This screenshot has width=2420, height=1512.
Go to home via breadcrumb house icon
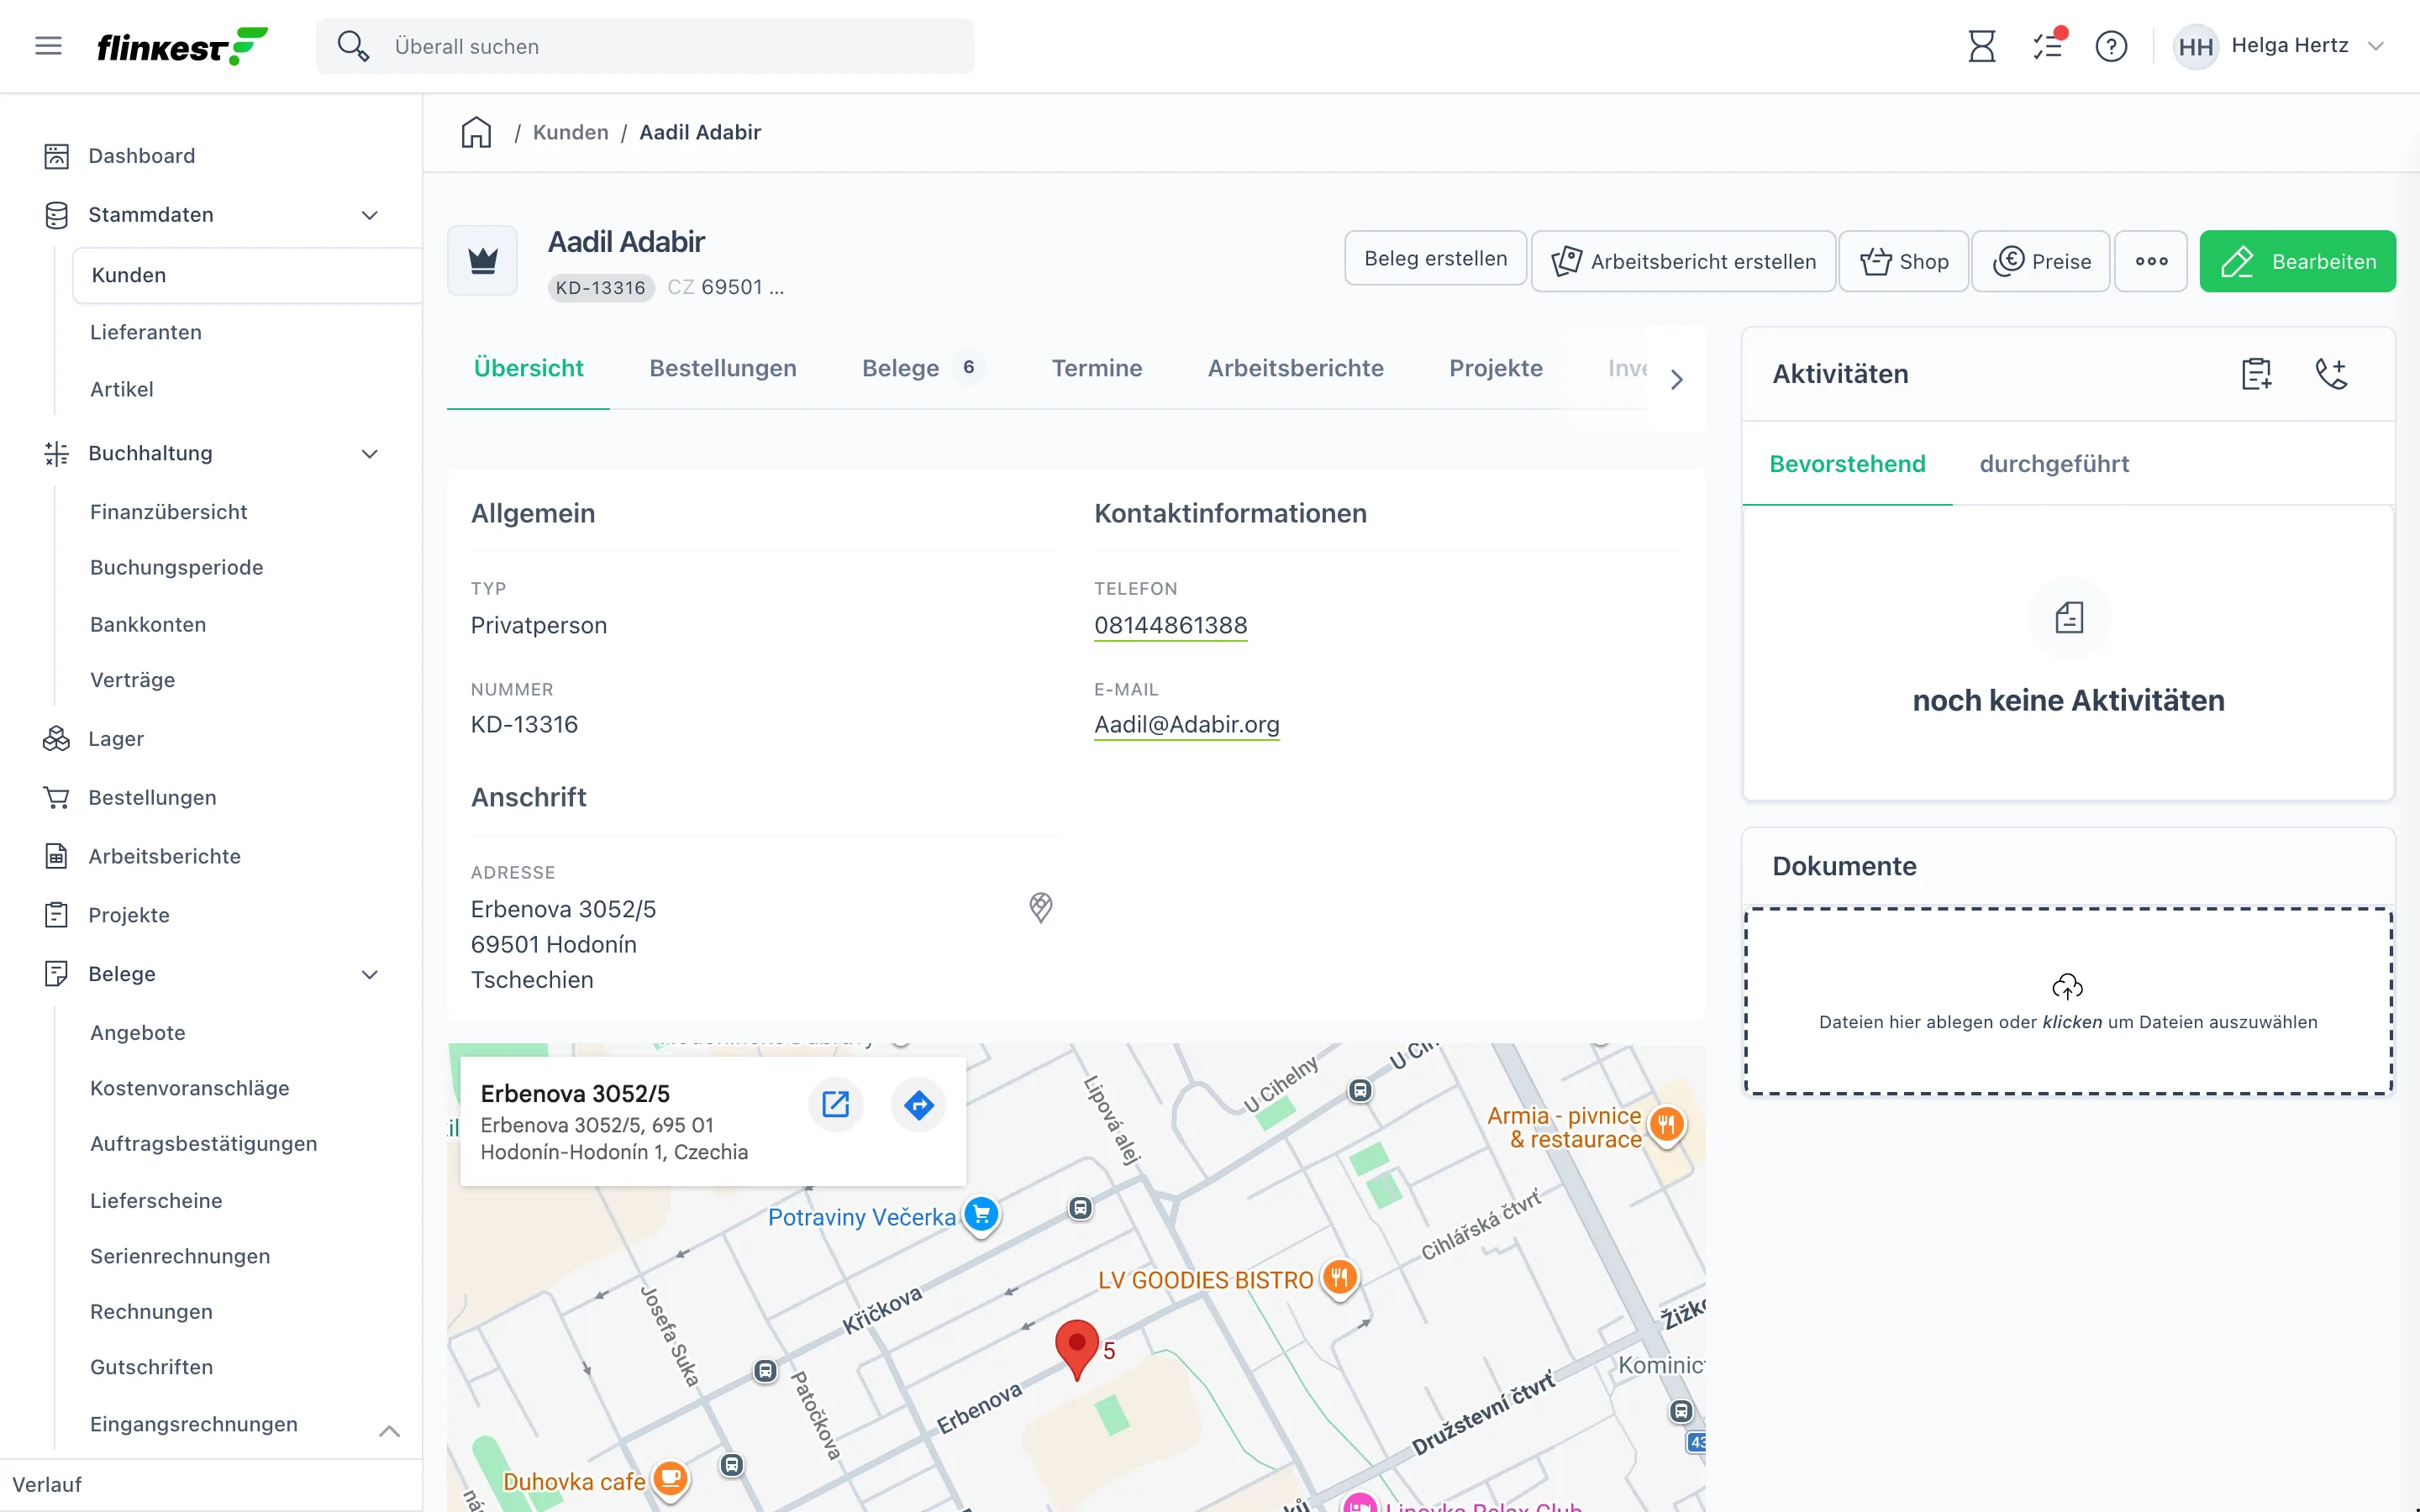(x=476, y=132)
